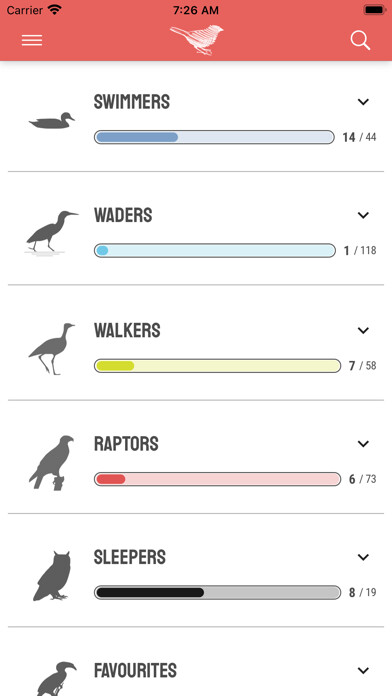Select the duck Swimmers icon
This screenshot has width=392, height=696.
pyautogui.click(x=52, y=121)
